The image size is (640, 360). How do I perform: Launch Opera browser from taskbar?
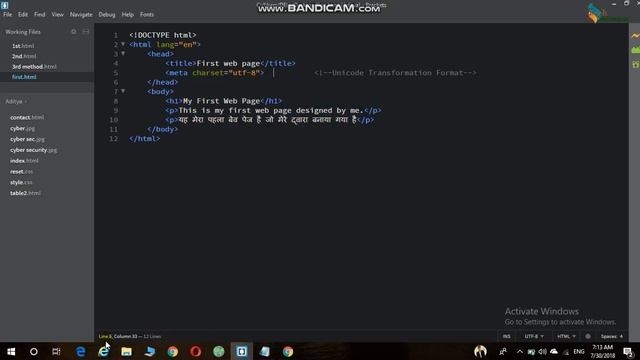click(196, 351)
